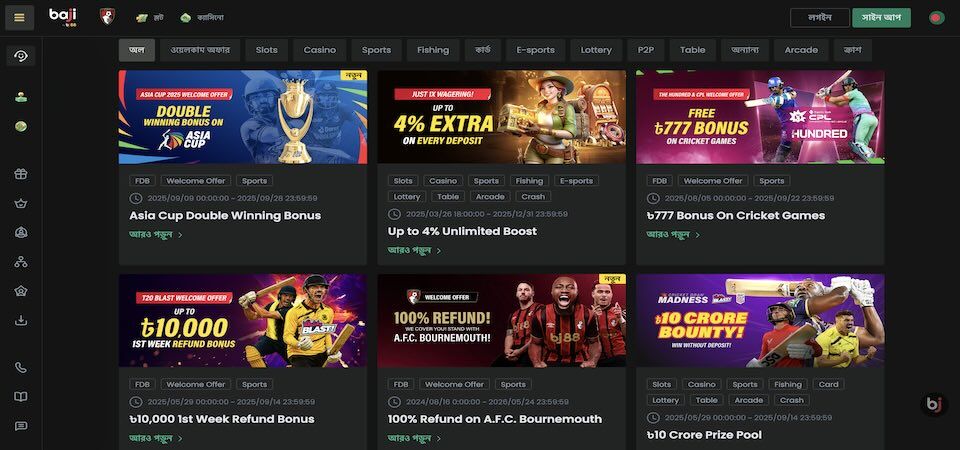Expand read more under Up to 4% Unlimited Boost
Viewport: 960px width, 450px height.
coord(414,250)
